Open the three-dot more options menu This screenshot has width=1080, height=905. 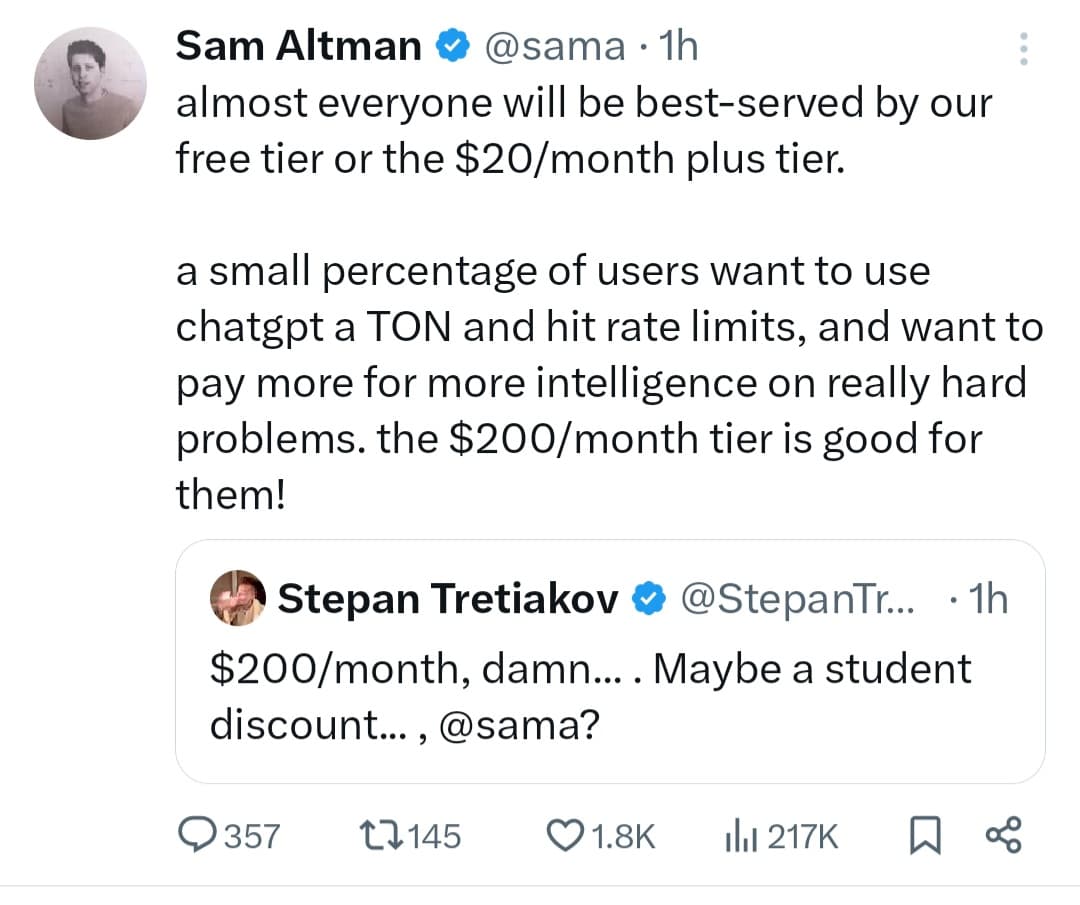(x=1022, y=49)
